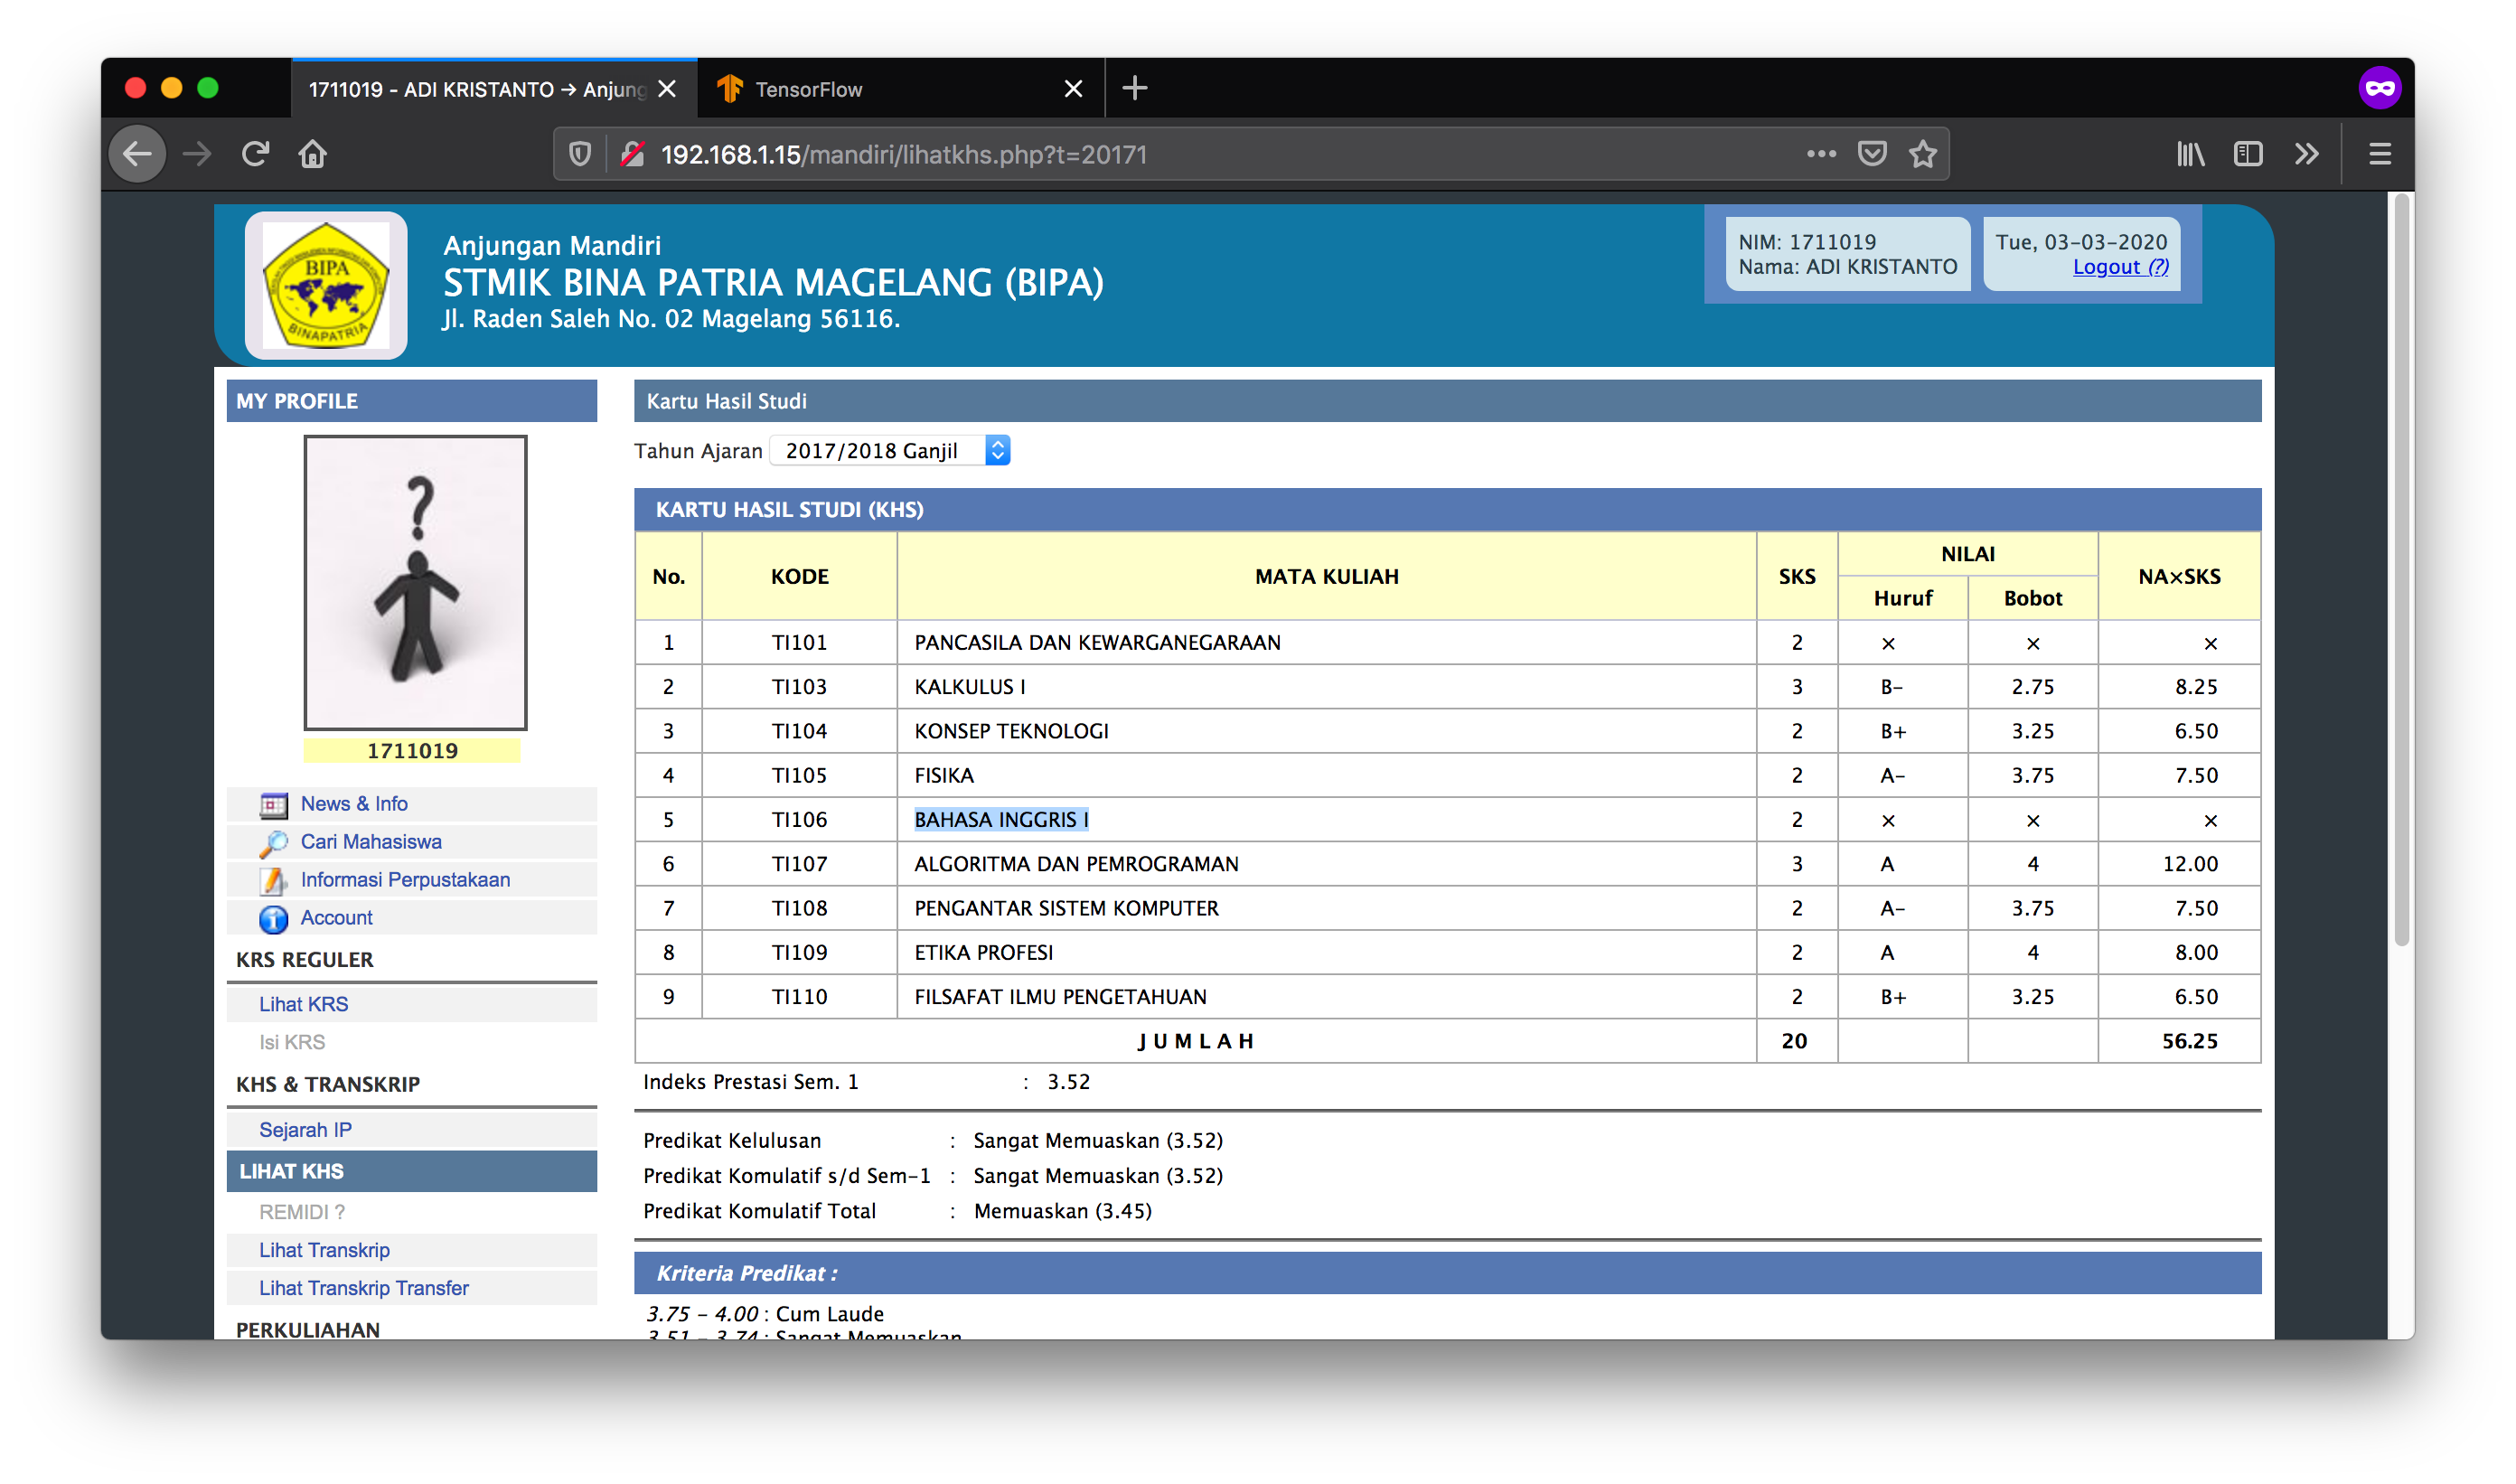
Task: Open page actions three-dot menu
Action: coord(1821,154)
